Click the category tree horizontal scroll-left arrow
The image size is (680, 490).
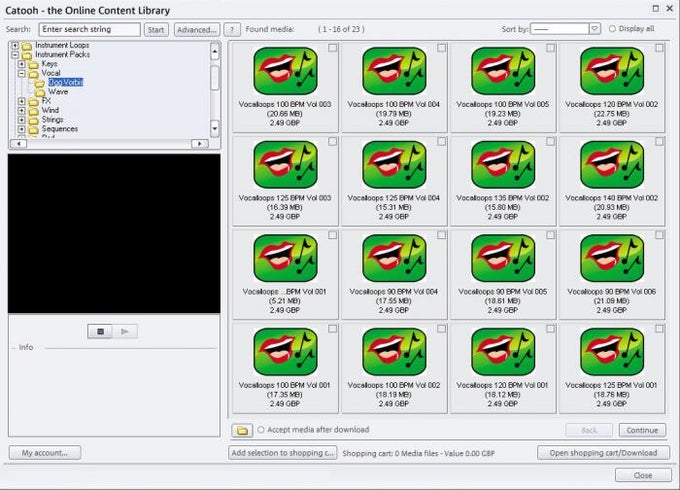(19, 144)
